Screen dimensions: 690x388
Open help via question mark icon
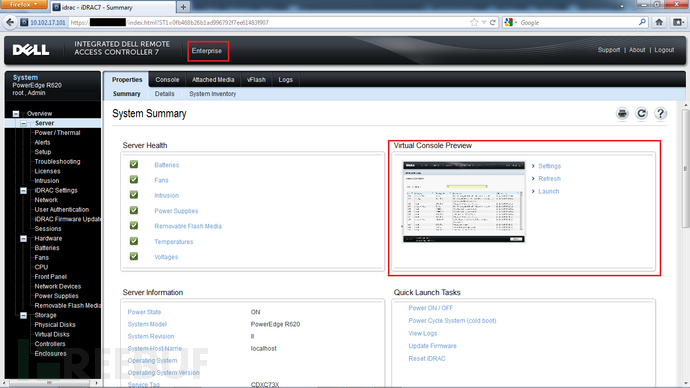tap(660, 113)
